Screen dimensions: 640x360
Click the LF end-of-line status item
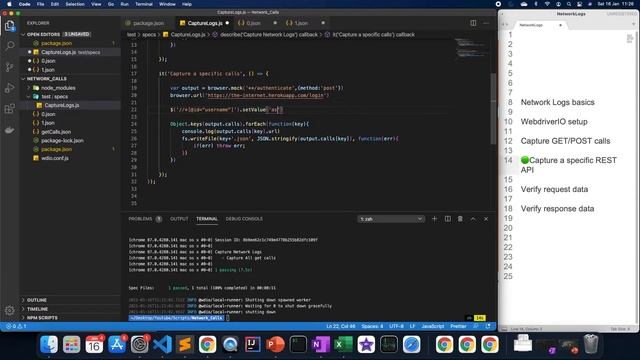(412, 326)
